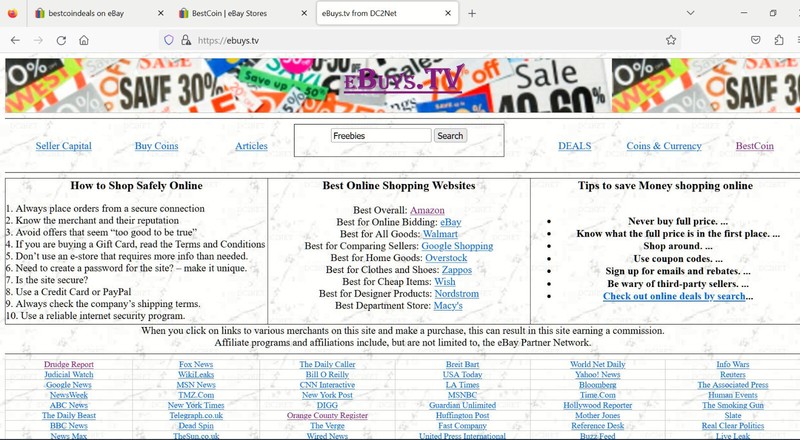Open the Nordstrom link
This screenshot has width=800, height=440.
point(457,294)
